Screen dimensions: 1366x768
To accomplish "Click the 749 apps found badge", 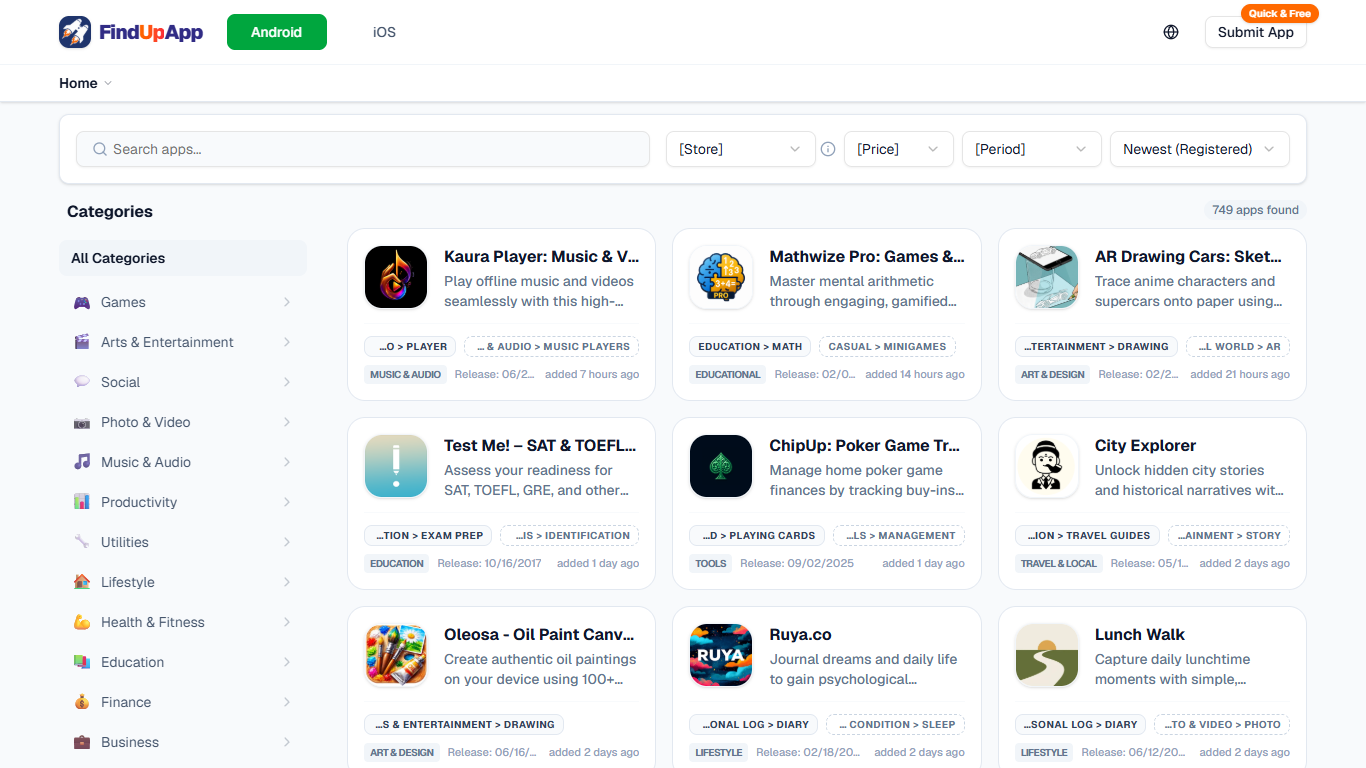I will point(1255,210).
